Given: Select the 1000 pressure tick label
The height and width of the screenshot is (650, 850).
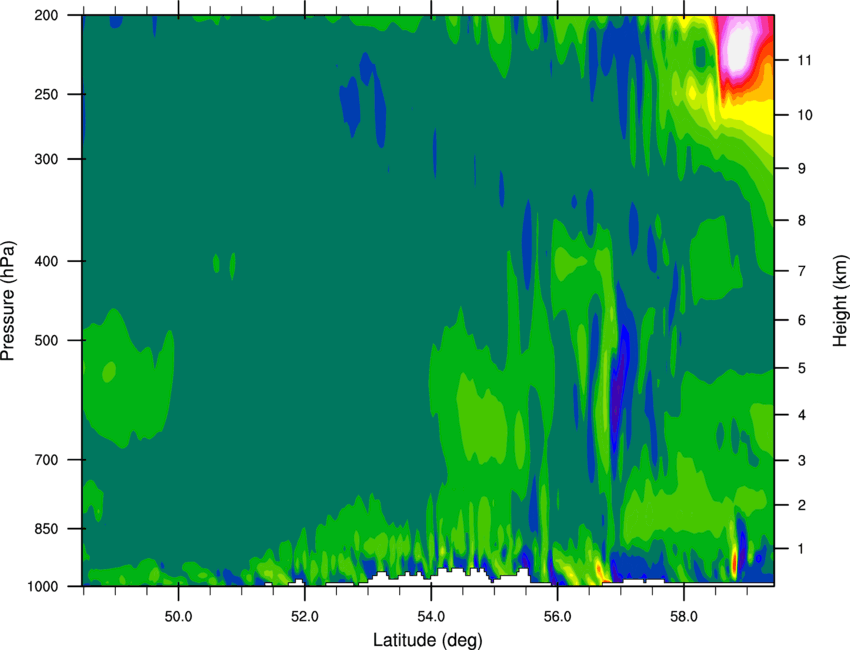Looking at the screenshot, I should (43, 586).
